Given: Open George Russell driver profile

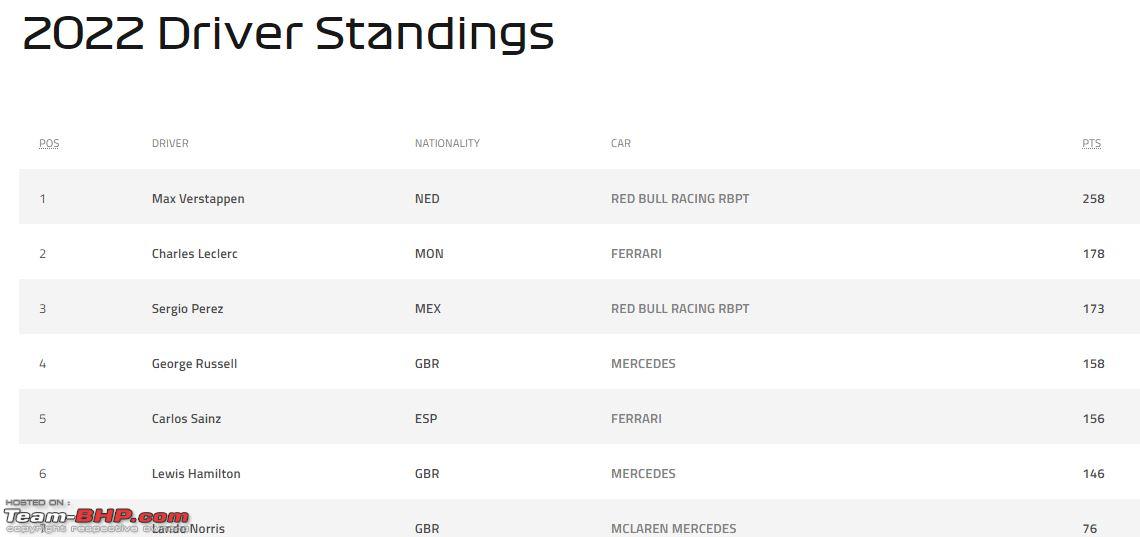Looking at the screenshot, I should (194, 363).
